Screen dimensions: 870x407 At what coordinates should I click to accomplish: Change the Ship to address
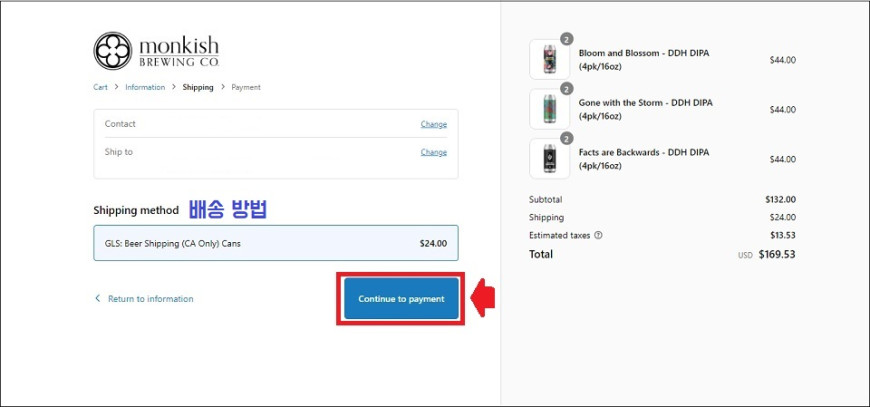pyautogui.click(x=433, y=152)
